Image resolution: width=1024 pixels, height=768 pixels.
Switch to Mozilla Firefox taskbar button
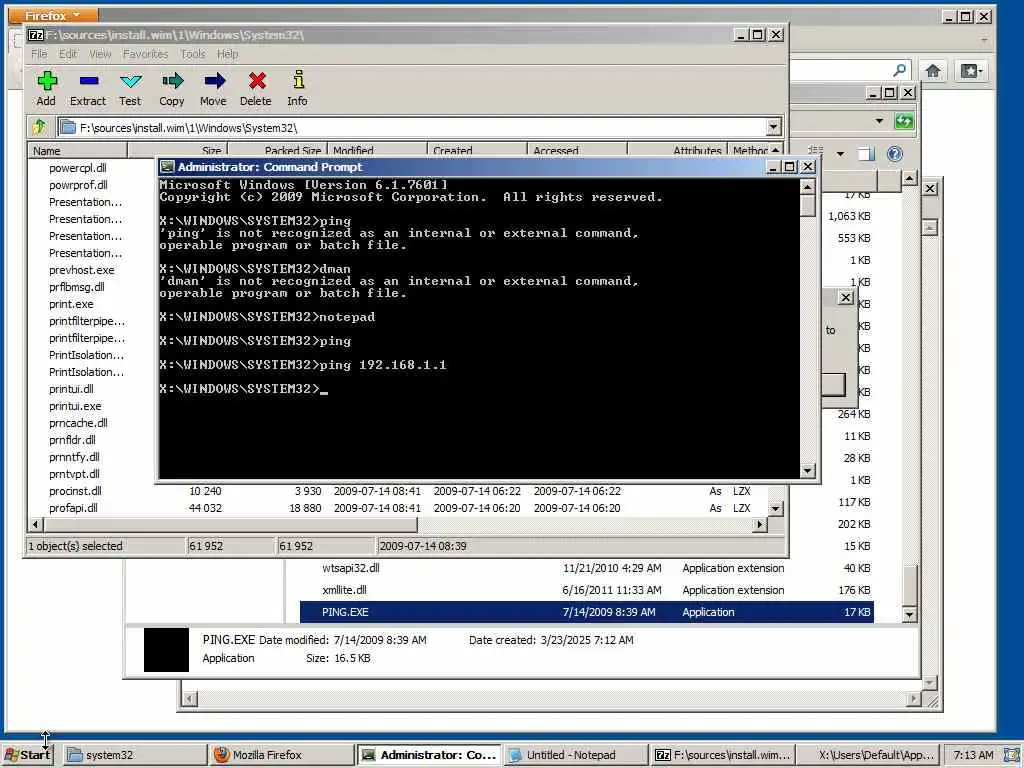[282, 755]
